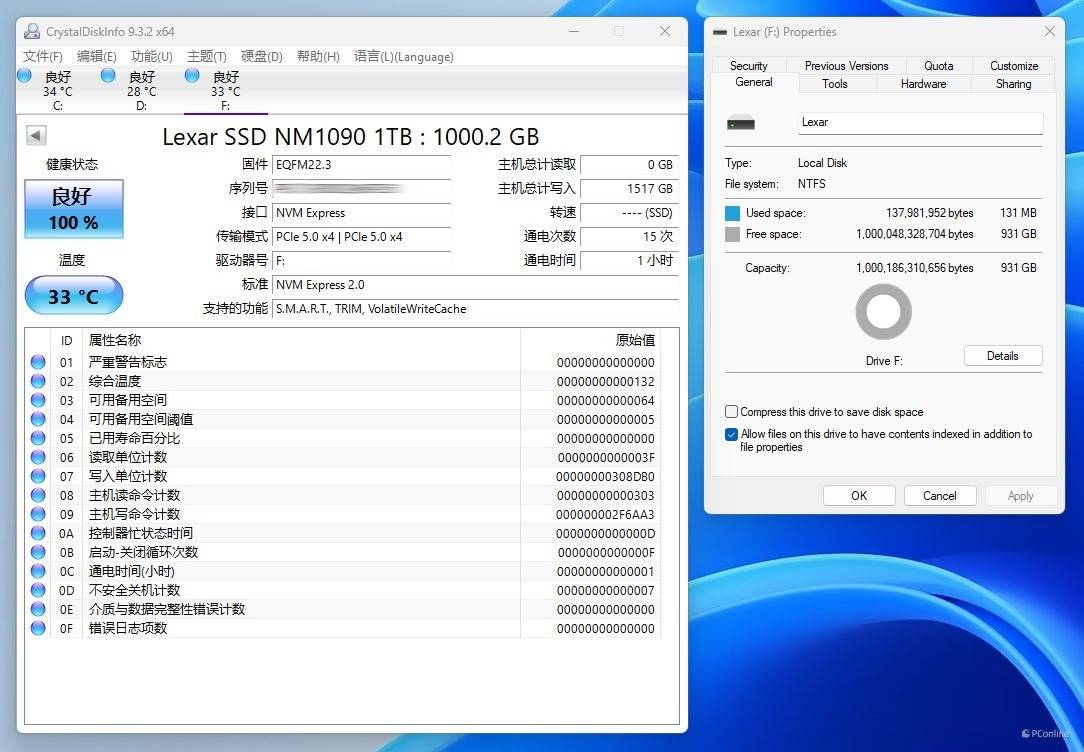
Task: Click the NVM Express 2.0 standard field
Action: (476, 285)
